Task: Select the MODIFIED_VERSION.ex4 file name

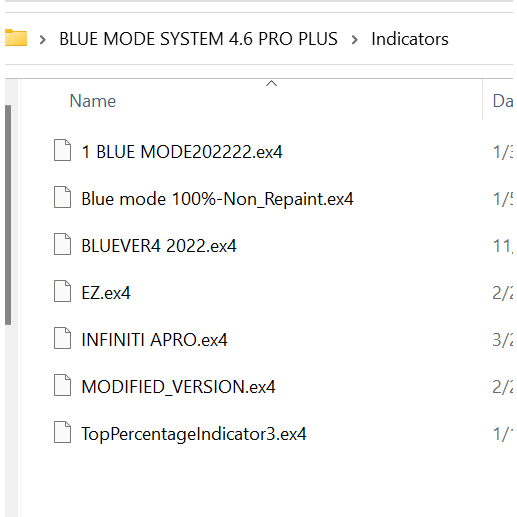Action: 178,387
